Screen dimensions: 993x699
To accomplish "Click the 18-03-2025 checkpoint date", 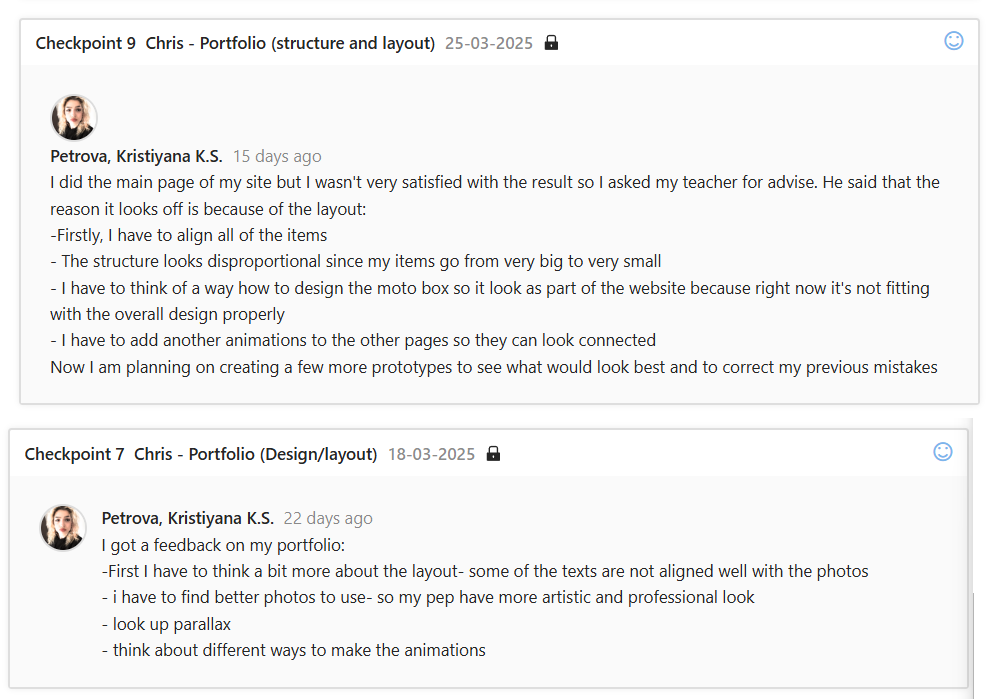I will click(x=431, y=454).
